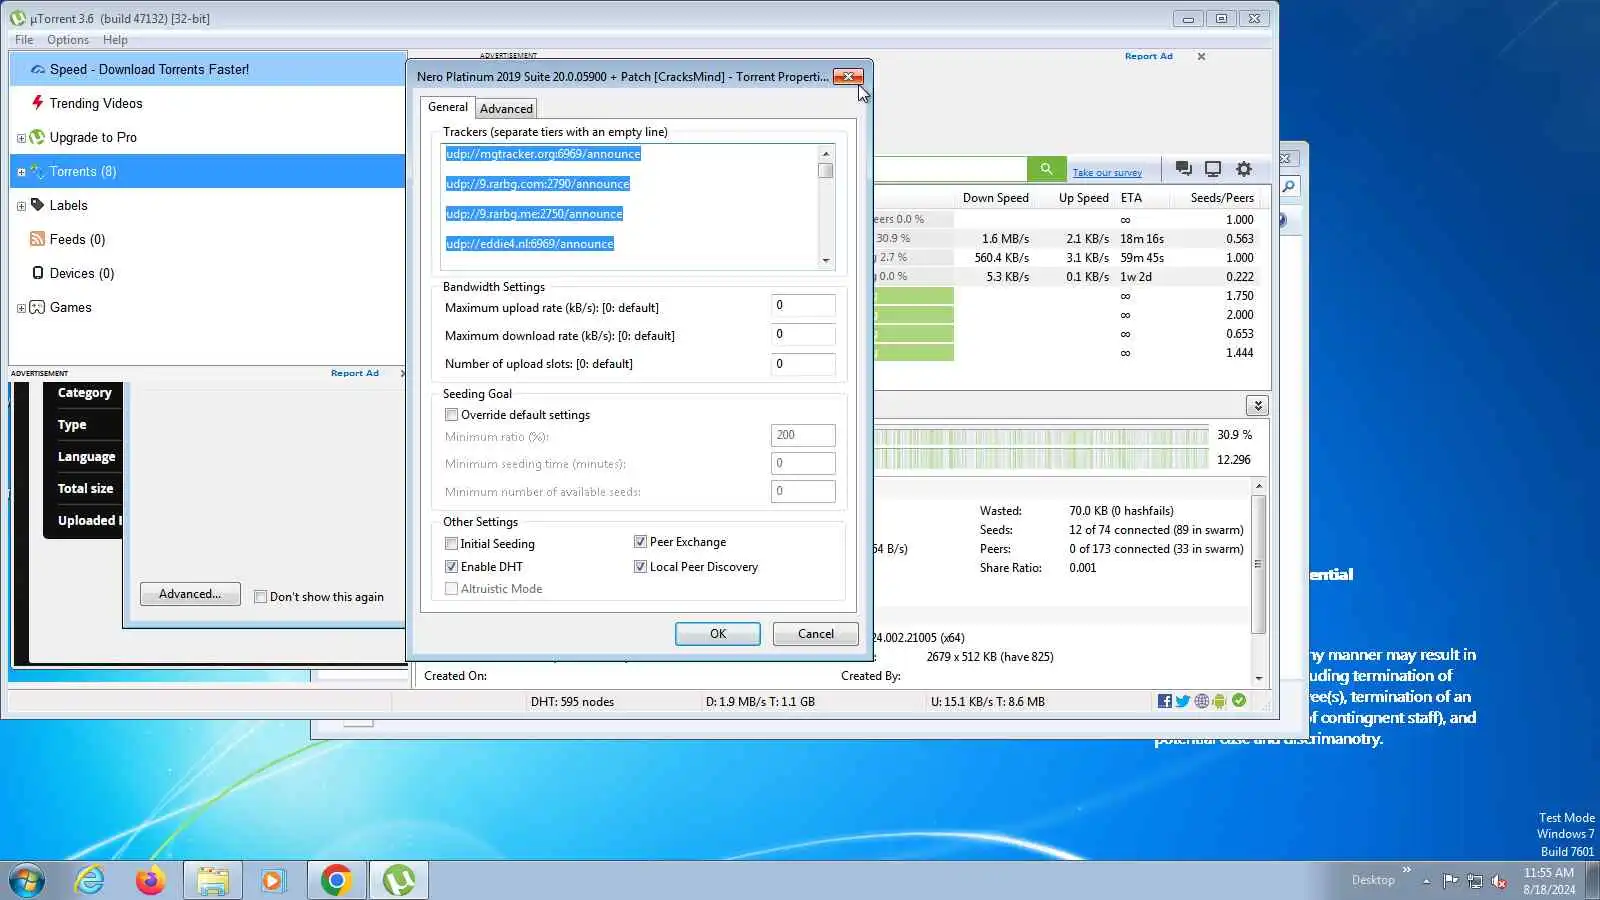Image resolution: width=1600 pixels, height=900 pixels.
Task: Expand the Torrents (8) tree node
Action: (21, 172)
